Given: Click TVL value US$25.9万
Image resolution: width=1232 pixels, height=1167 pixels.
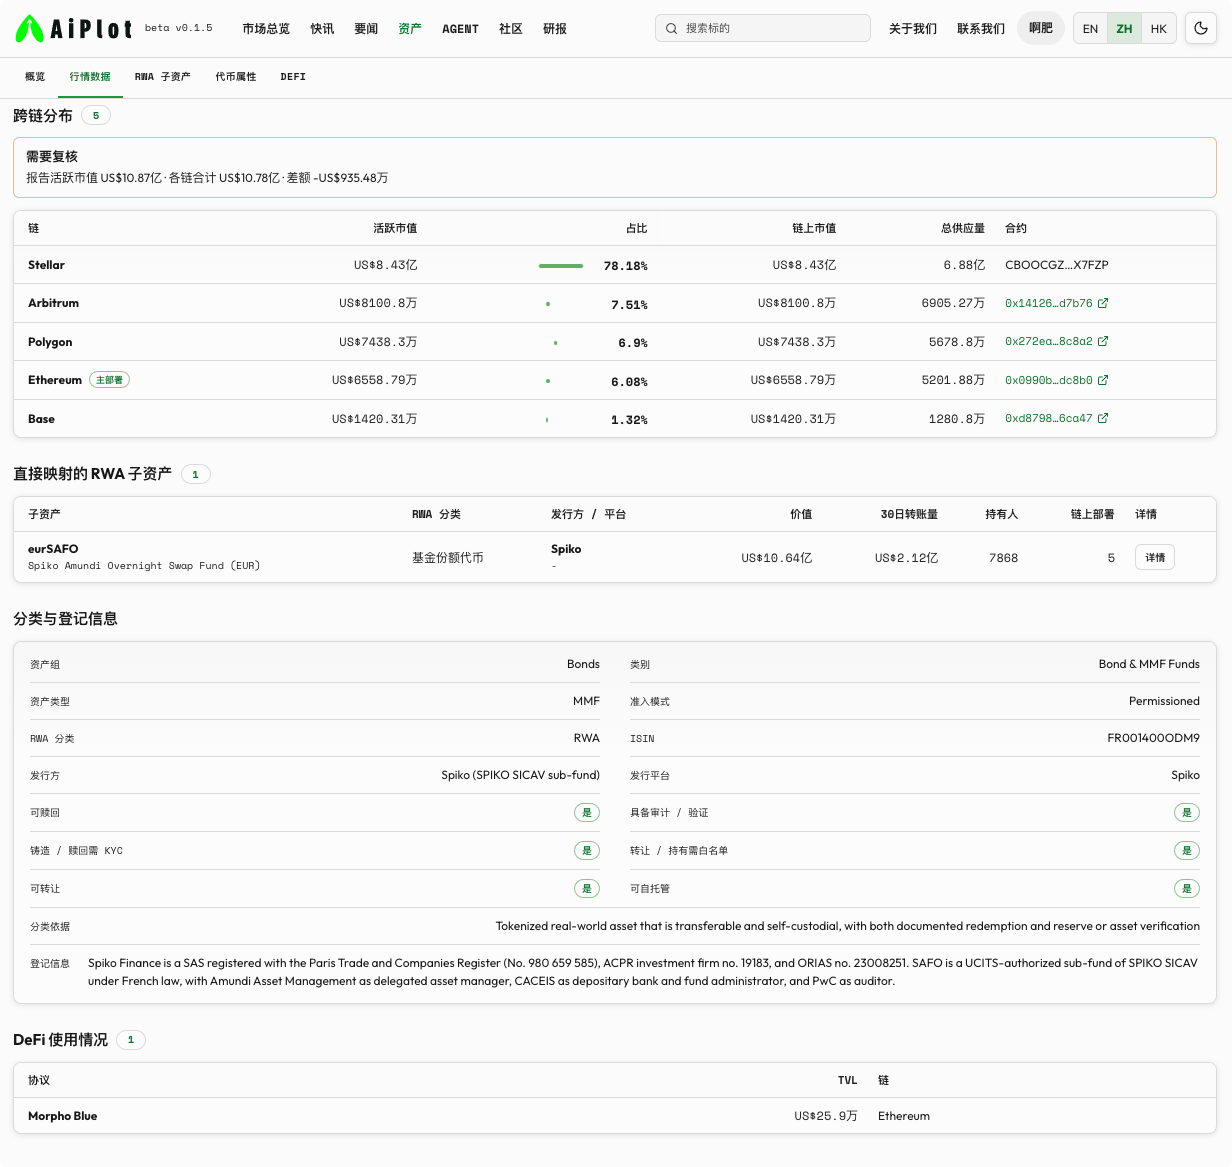Looking at the screenshot, I should pyautogui.click(x=826, y=1116).
